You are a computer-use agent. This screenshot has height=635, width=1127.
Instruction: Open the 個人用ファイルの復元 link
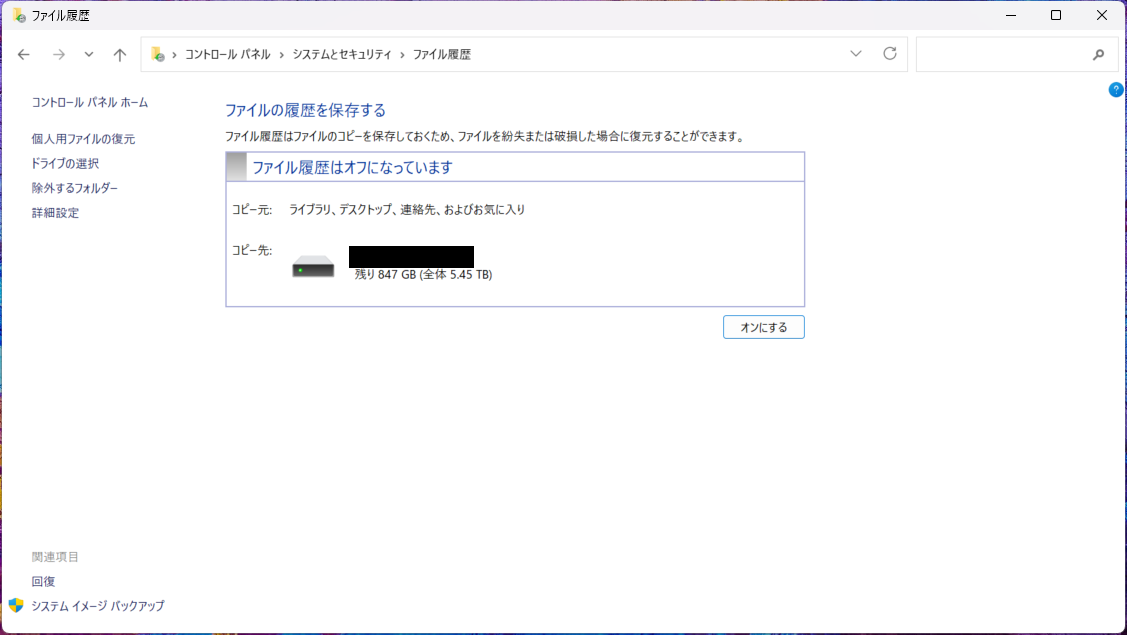tap(83, 139)
